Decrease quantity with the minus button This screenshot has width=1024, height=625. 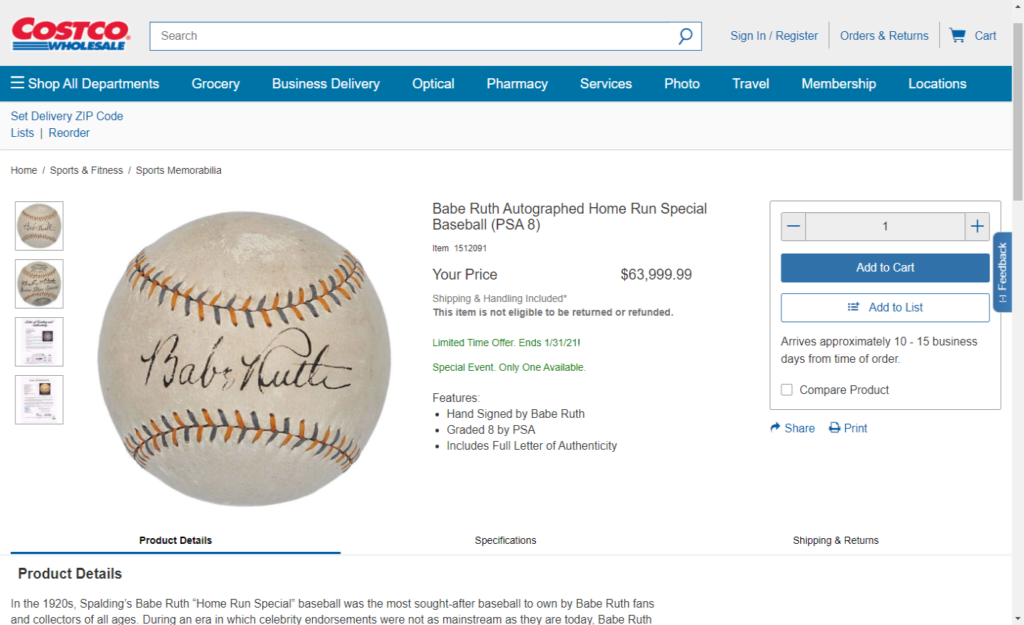point(793,226)
